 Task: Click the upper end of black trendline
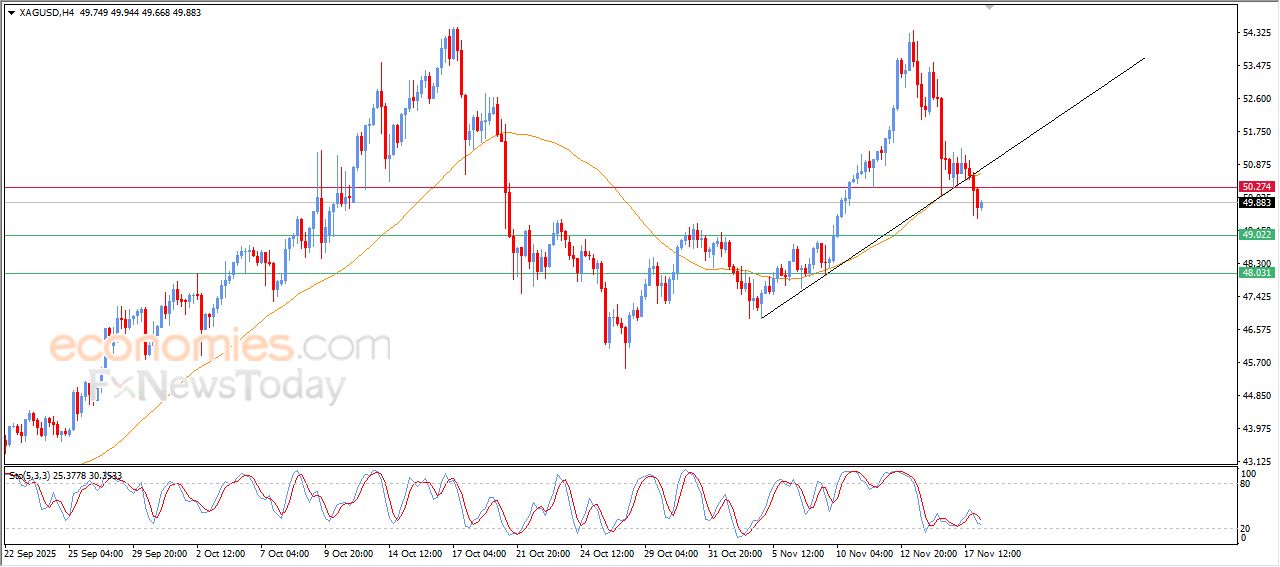click(x=1143, y=59)
